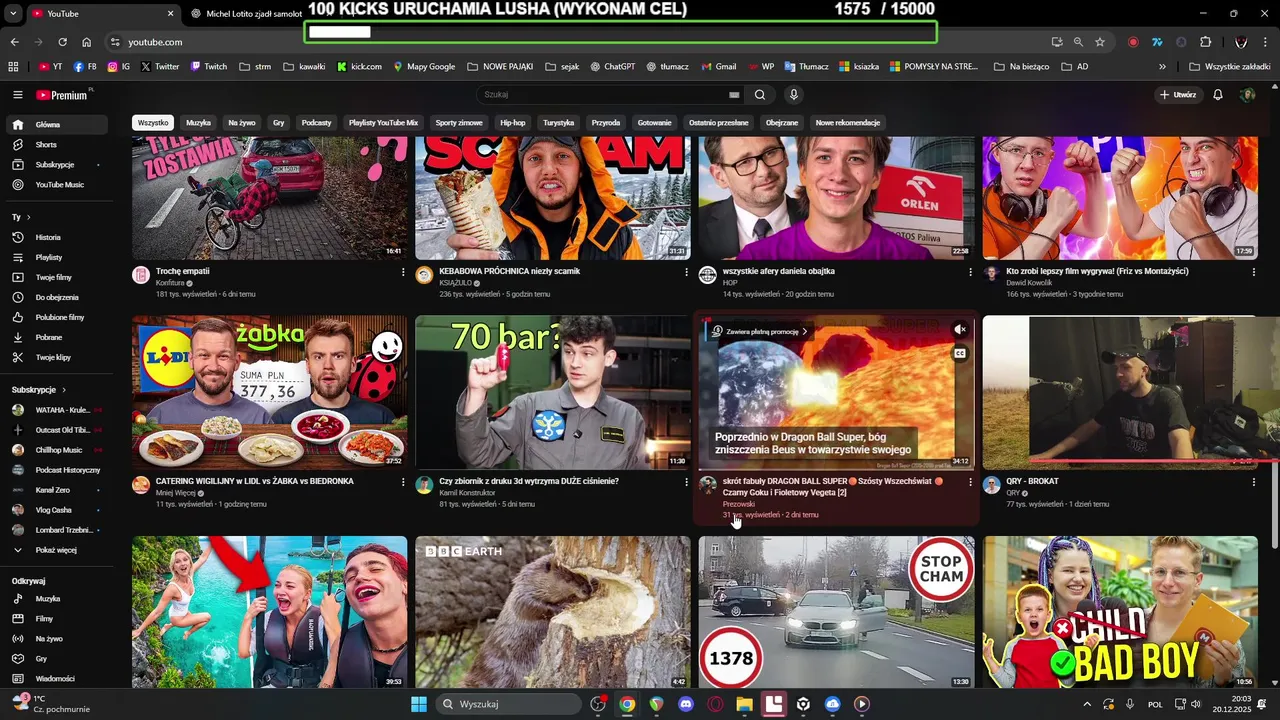Select the Muzyka filter chip
The image size is (1280, 720).
pos(198,123)
